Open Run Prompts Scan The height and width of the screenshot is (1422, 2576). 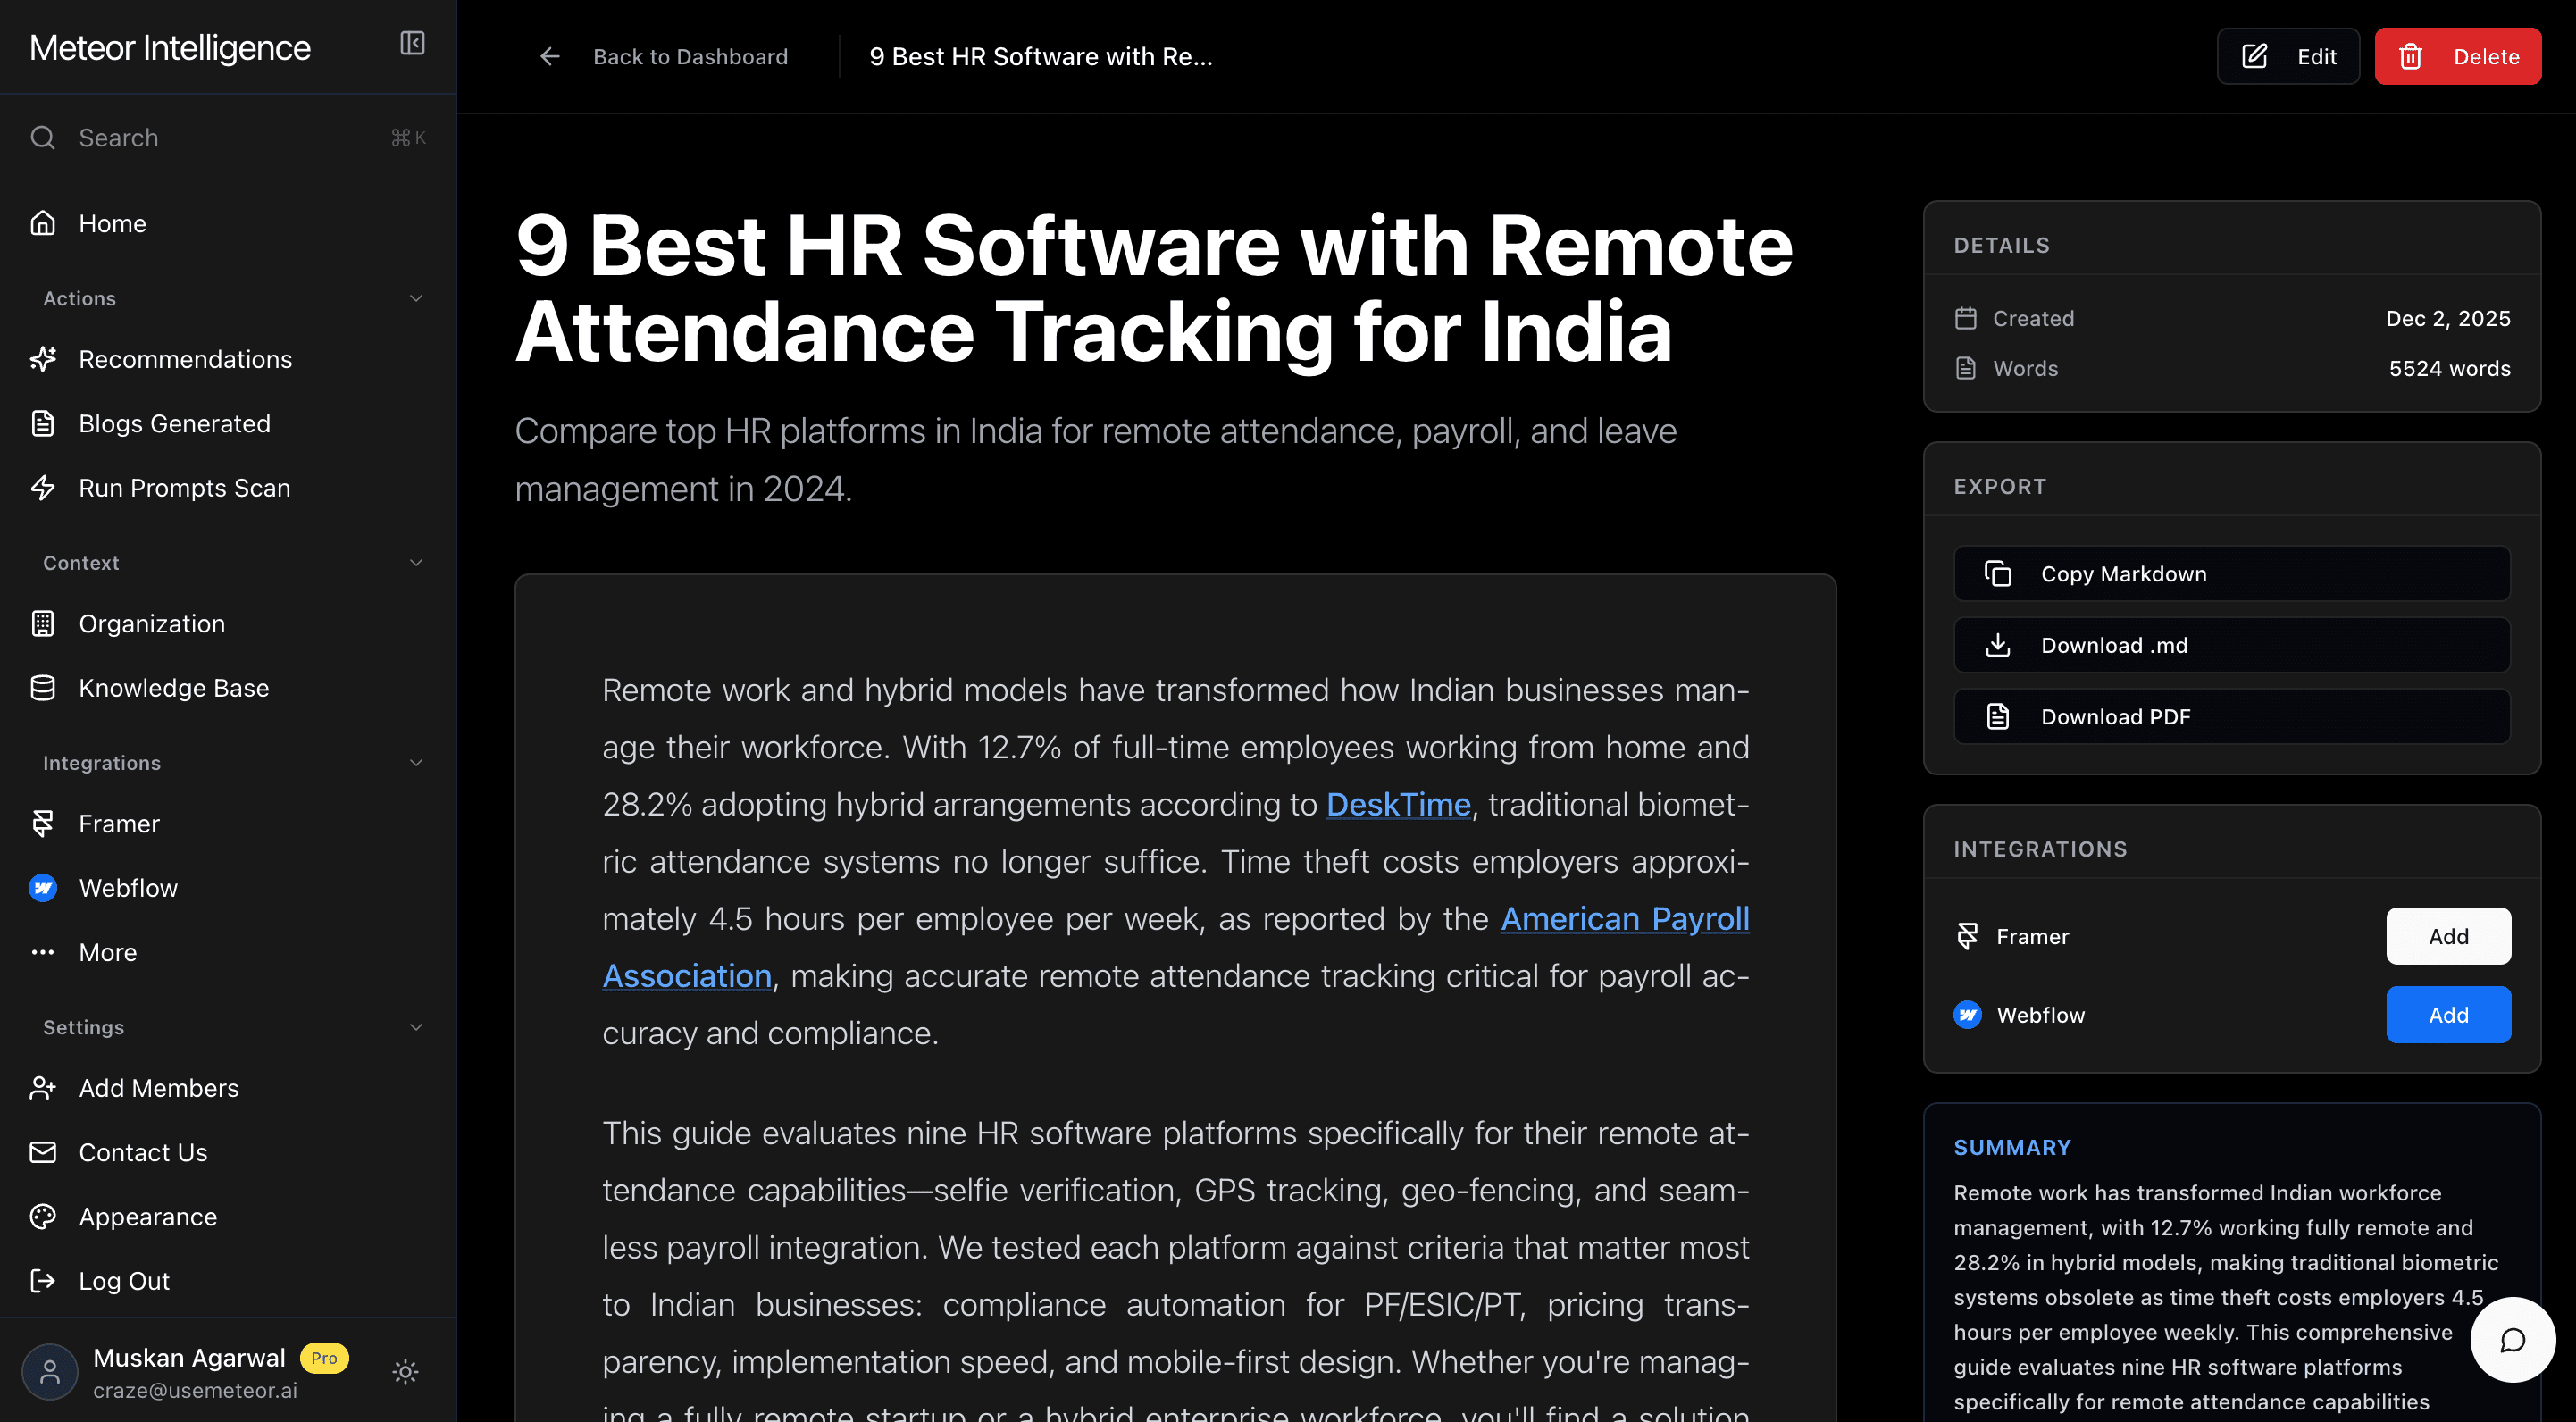pyautogui.click(x=184, y=488)
